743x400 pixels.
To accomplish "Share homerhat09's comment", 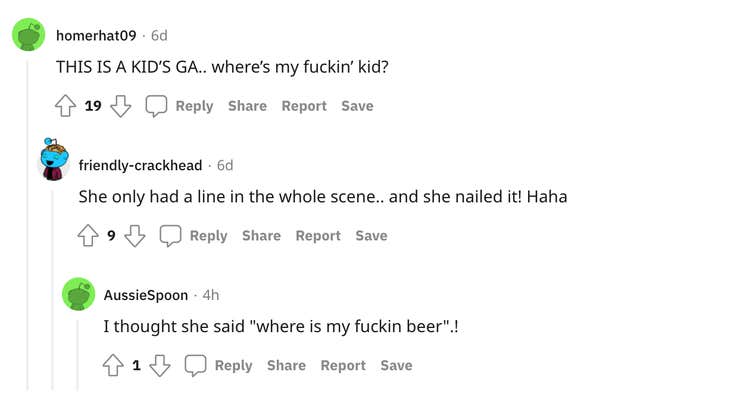I will pos(247,106).
